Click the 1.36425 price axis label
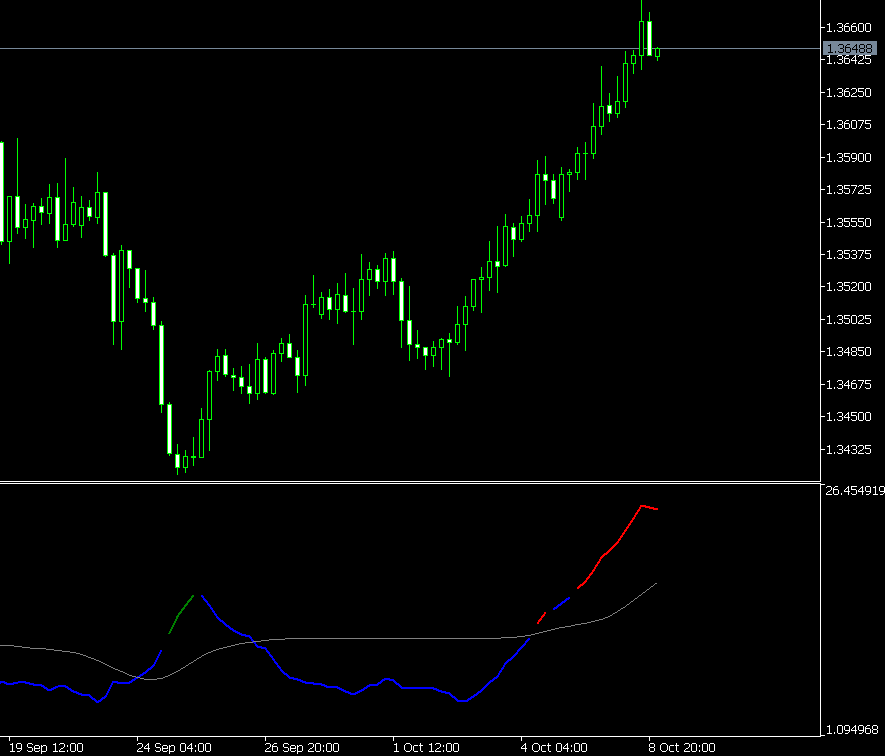885x756 pixels. coord(848,60)
